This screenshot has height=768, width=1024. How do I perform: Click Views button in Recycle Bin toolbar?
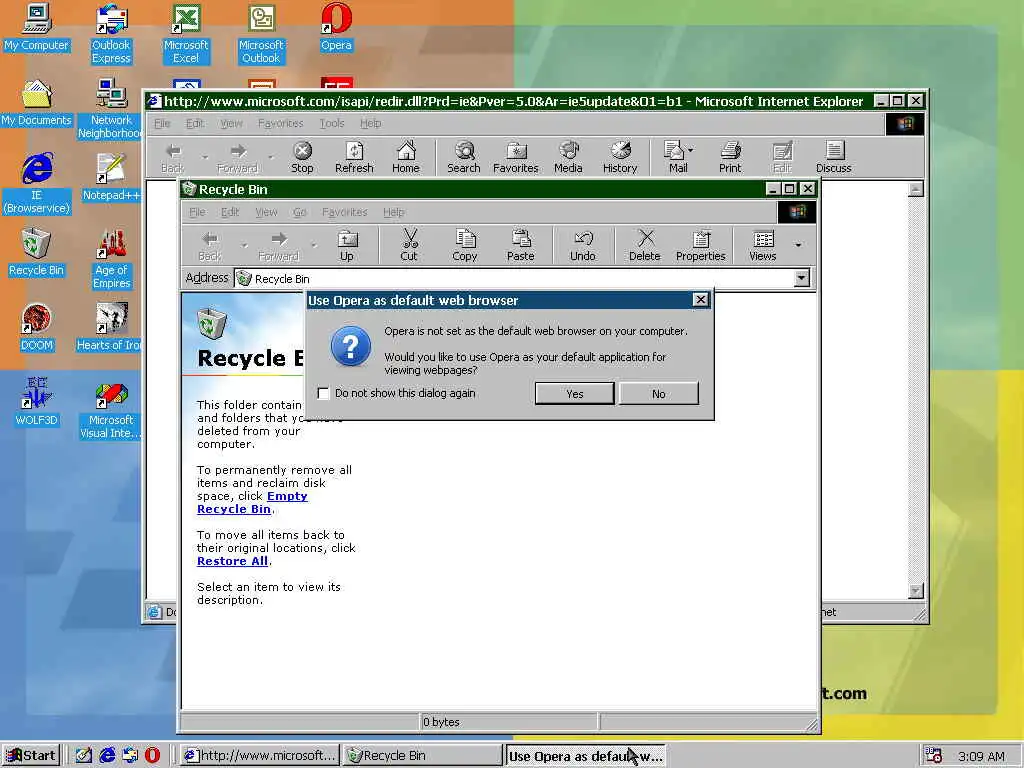click(x=763, y=246)
